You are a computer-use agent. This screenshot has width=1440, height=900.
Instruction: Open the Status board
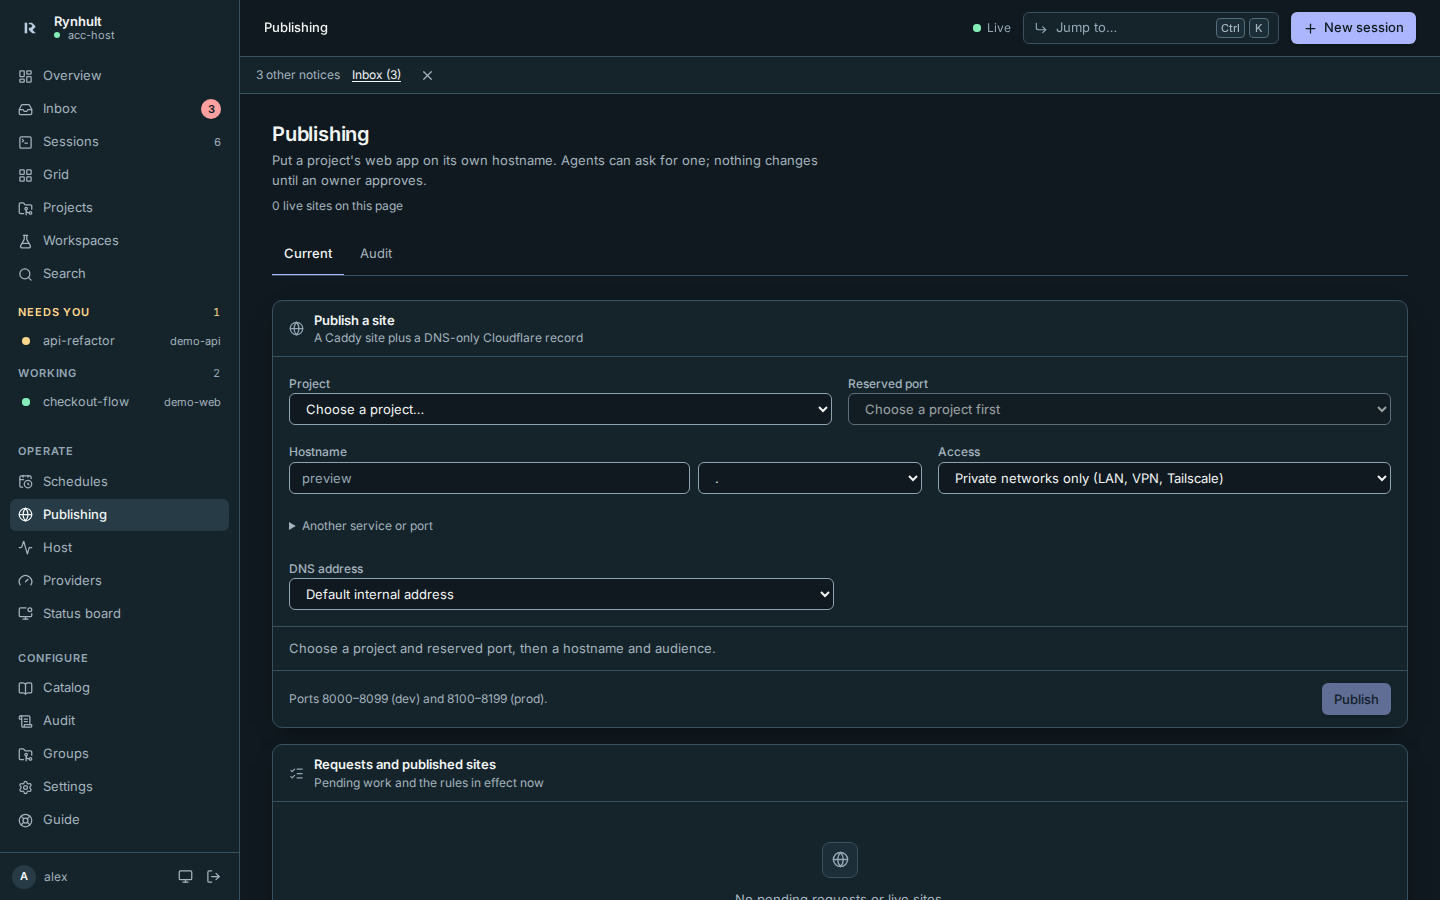point(119,614)
